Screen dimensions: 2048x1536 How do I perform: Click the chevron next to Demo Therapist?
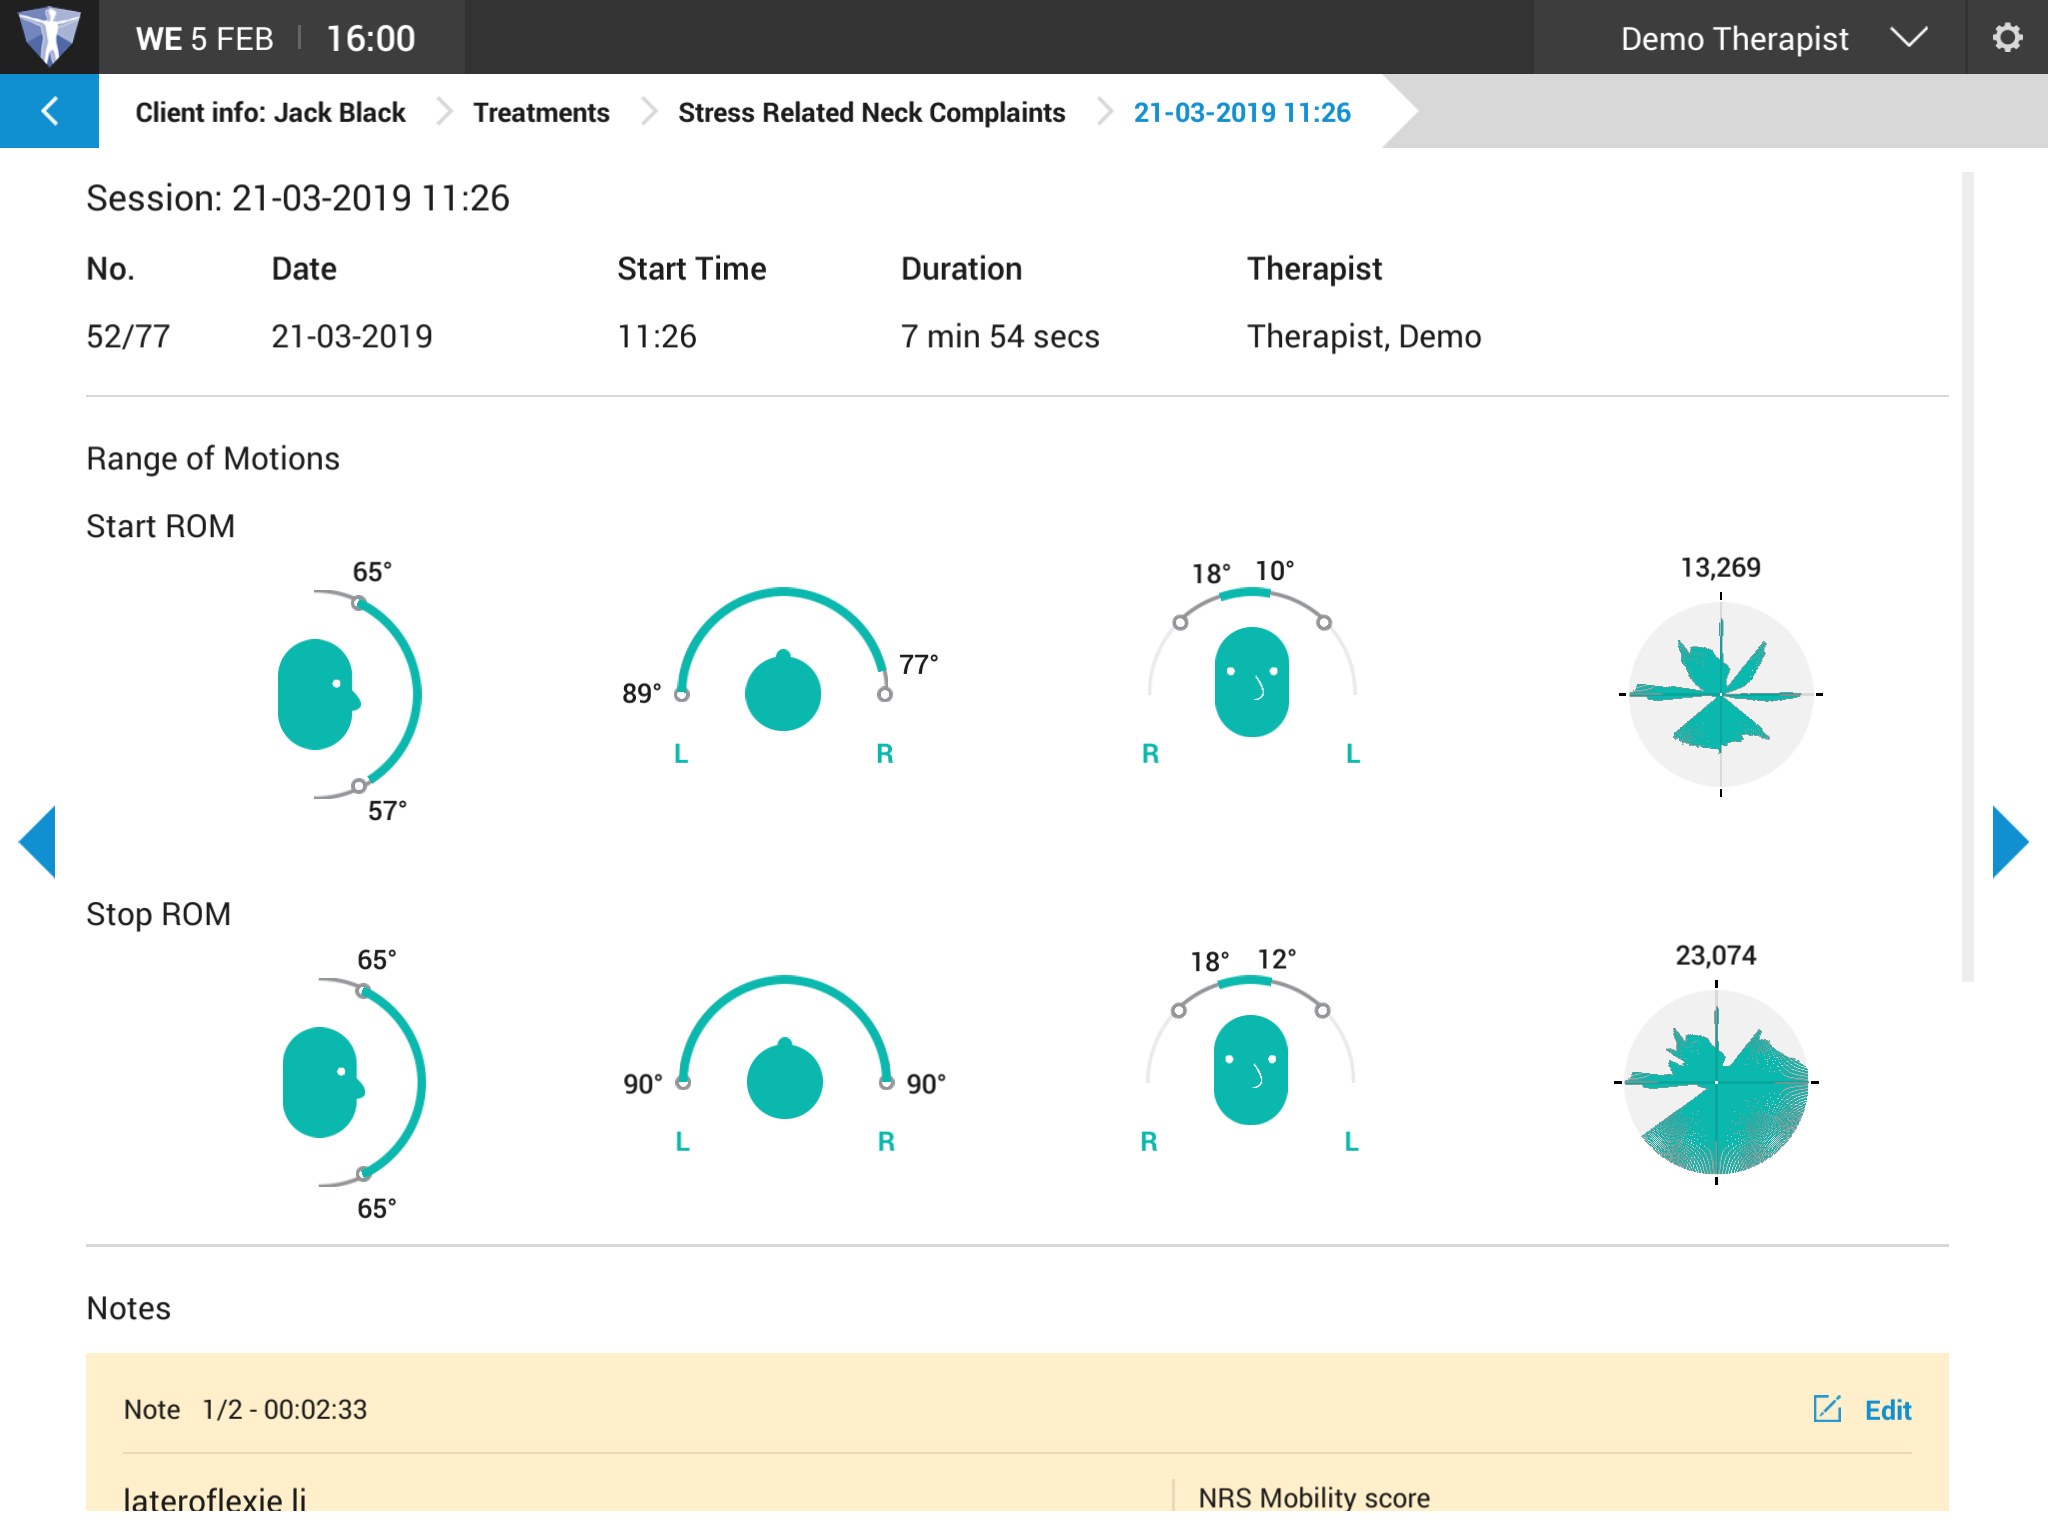(x=1908, y=38)
